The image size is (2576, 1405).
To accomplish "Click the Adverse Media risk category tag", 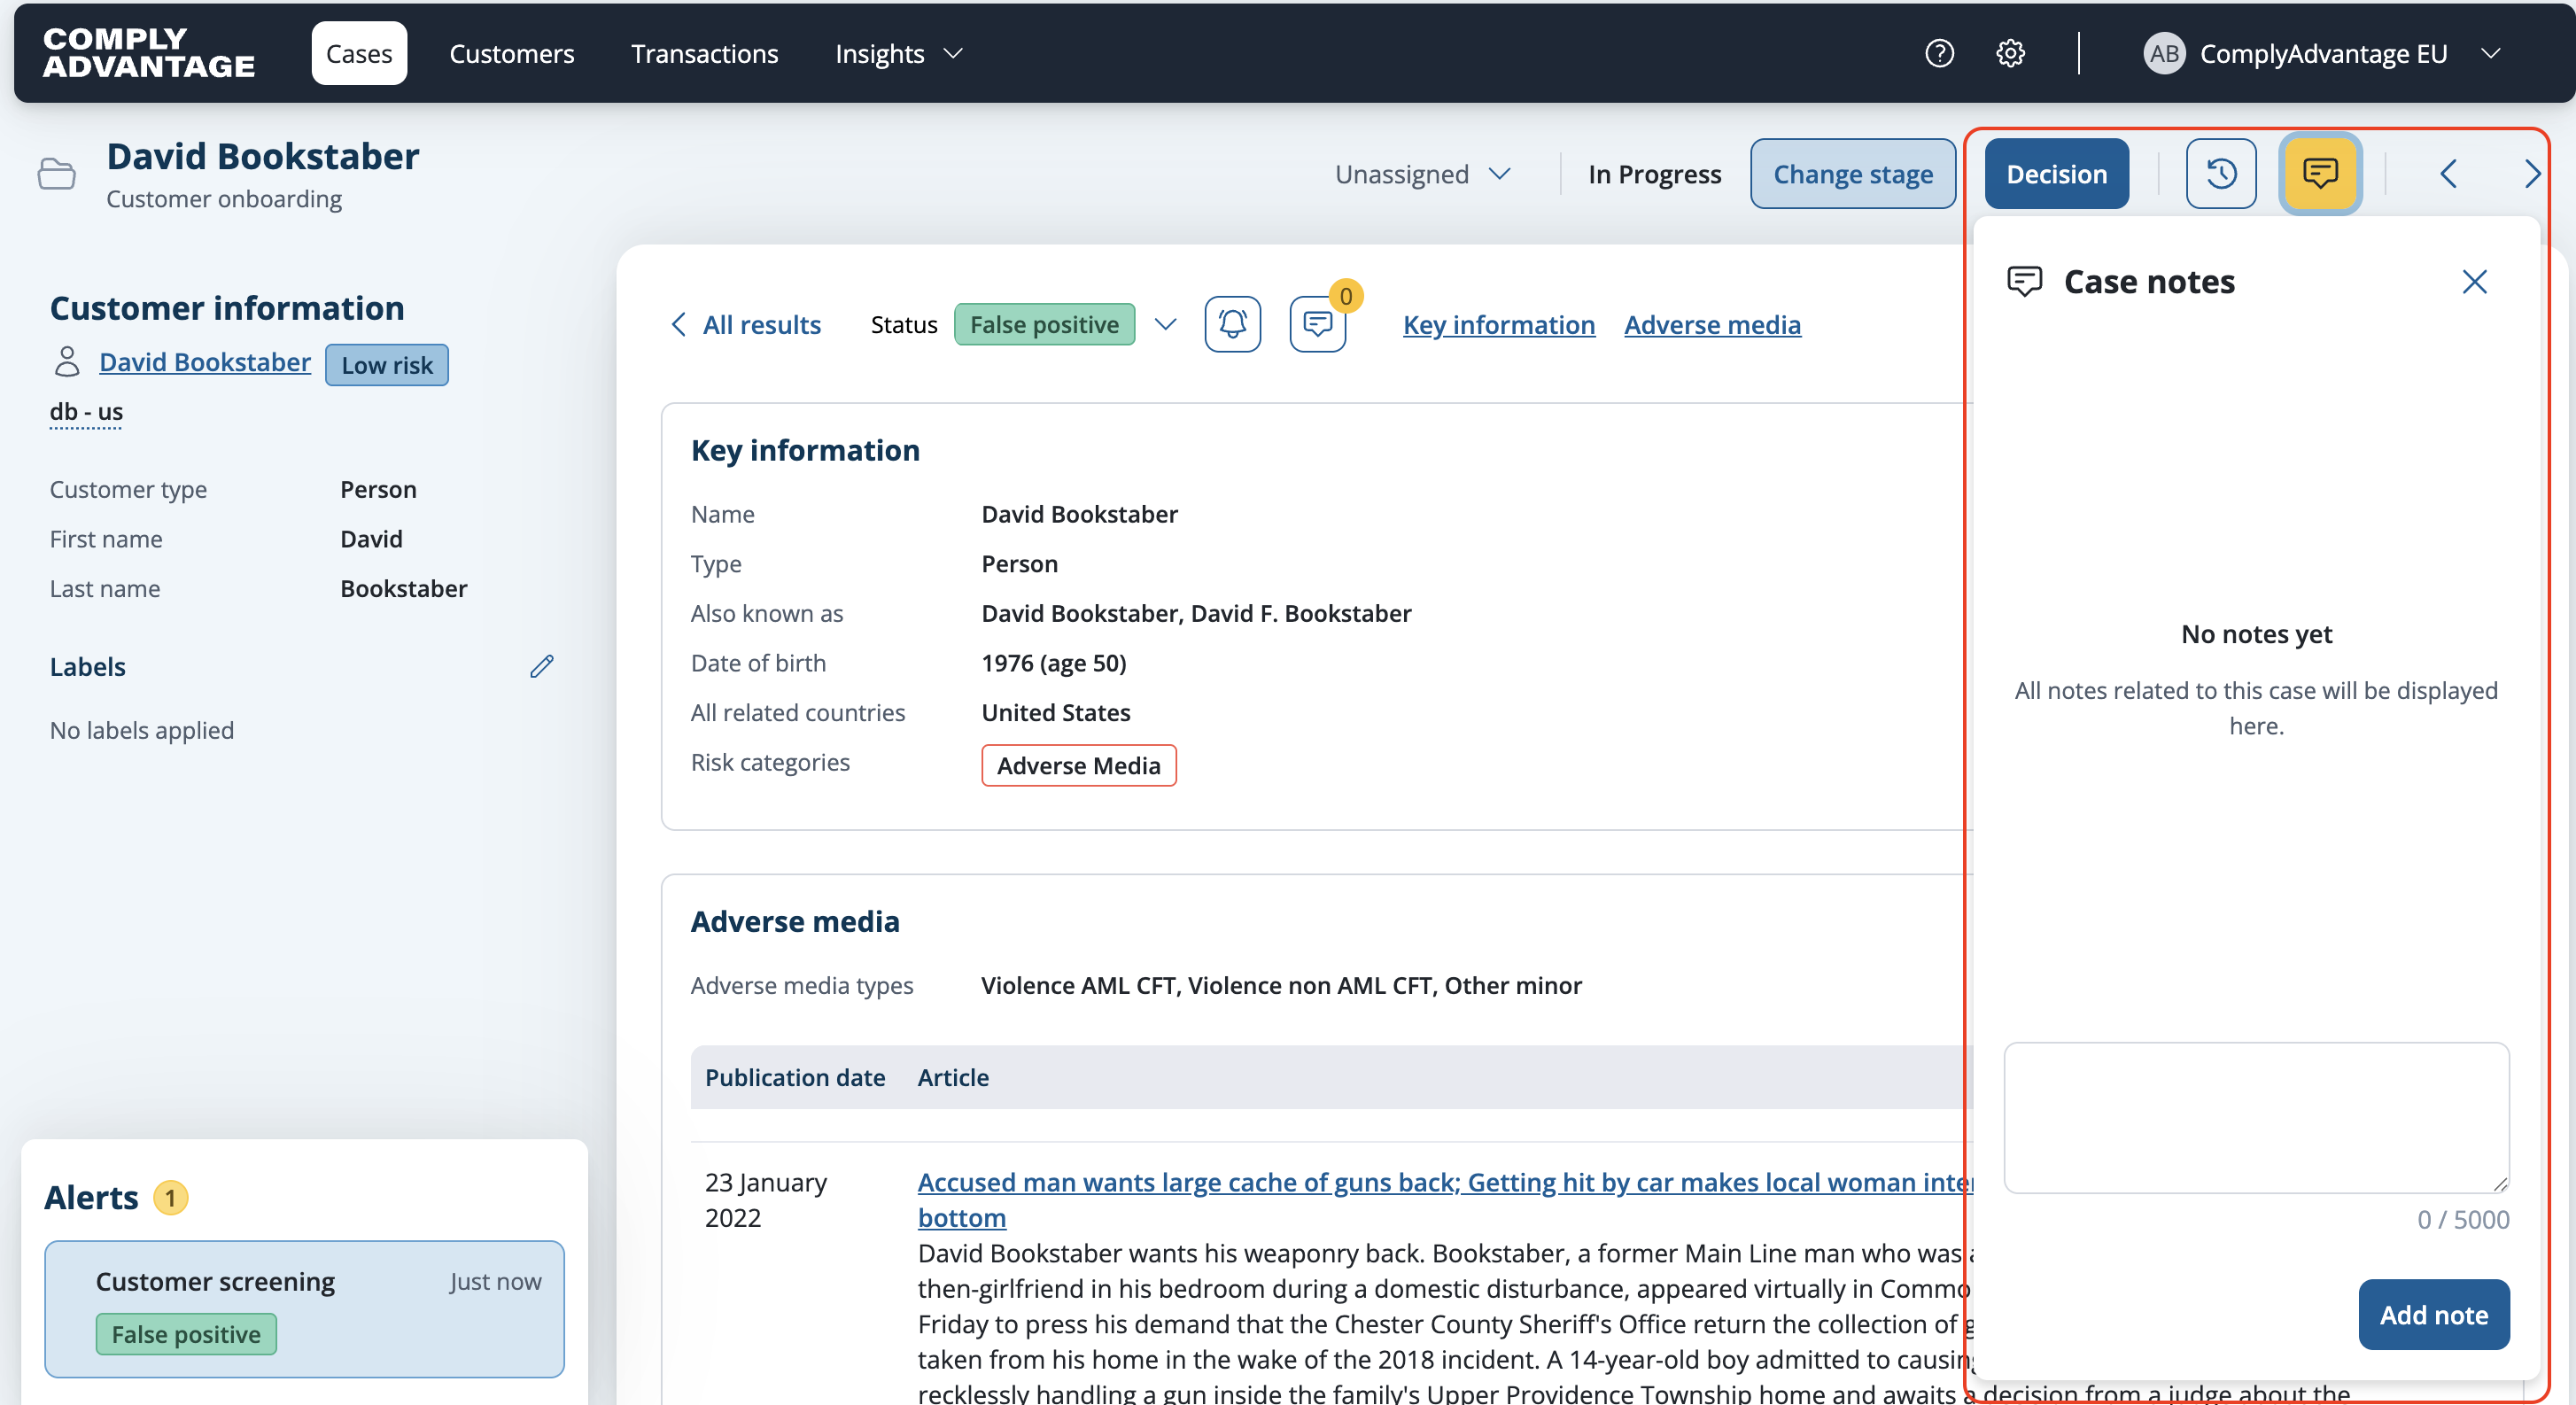I will pos(1078,765).
